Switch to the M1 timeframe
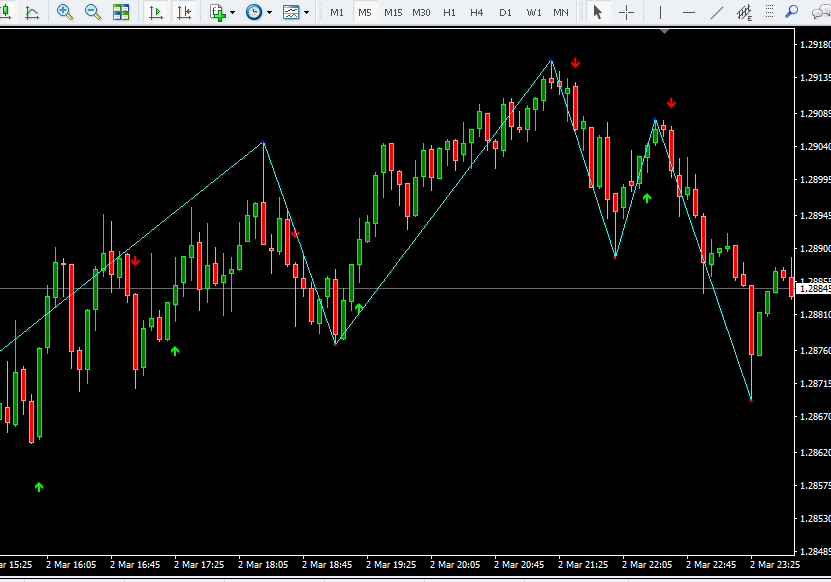The image size is (831, 582). pyautogui.click(x=337, y=12)
